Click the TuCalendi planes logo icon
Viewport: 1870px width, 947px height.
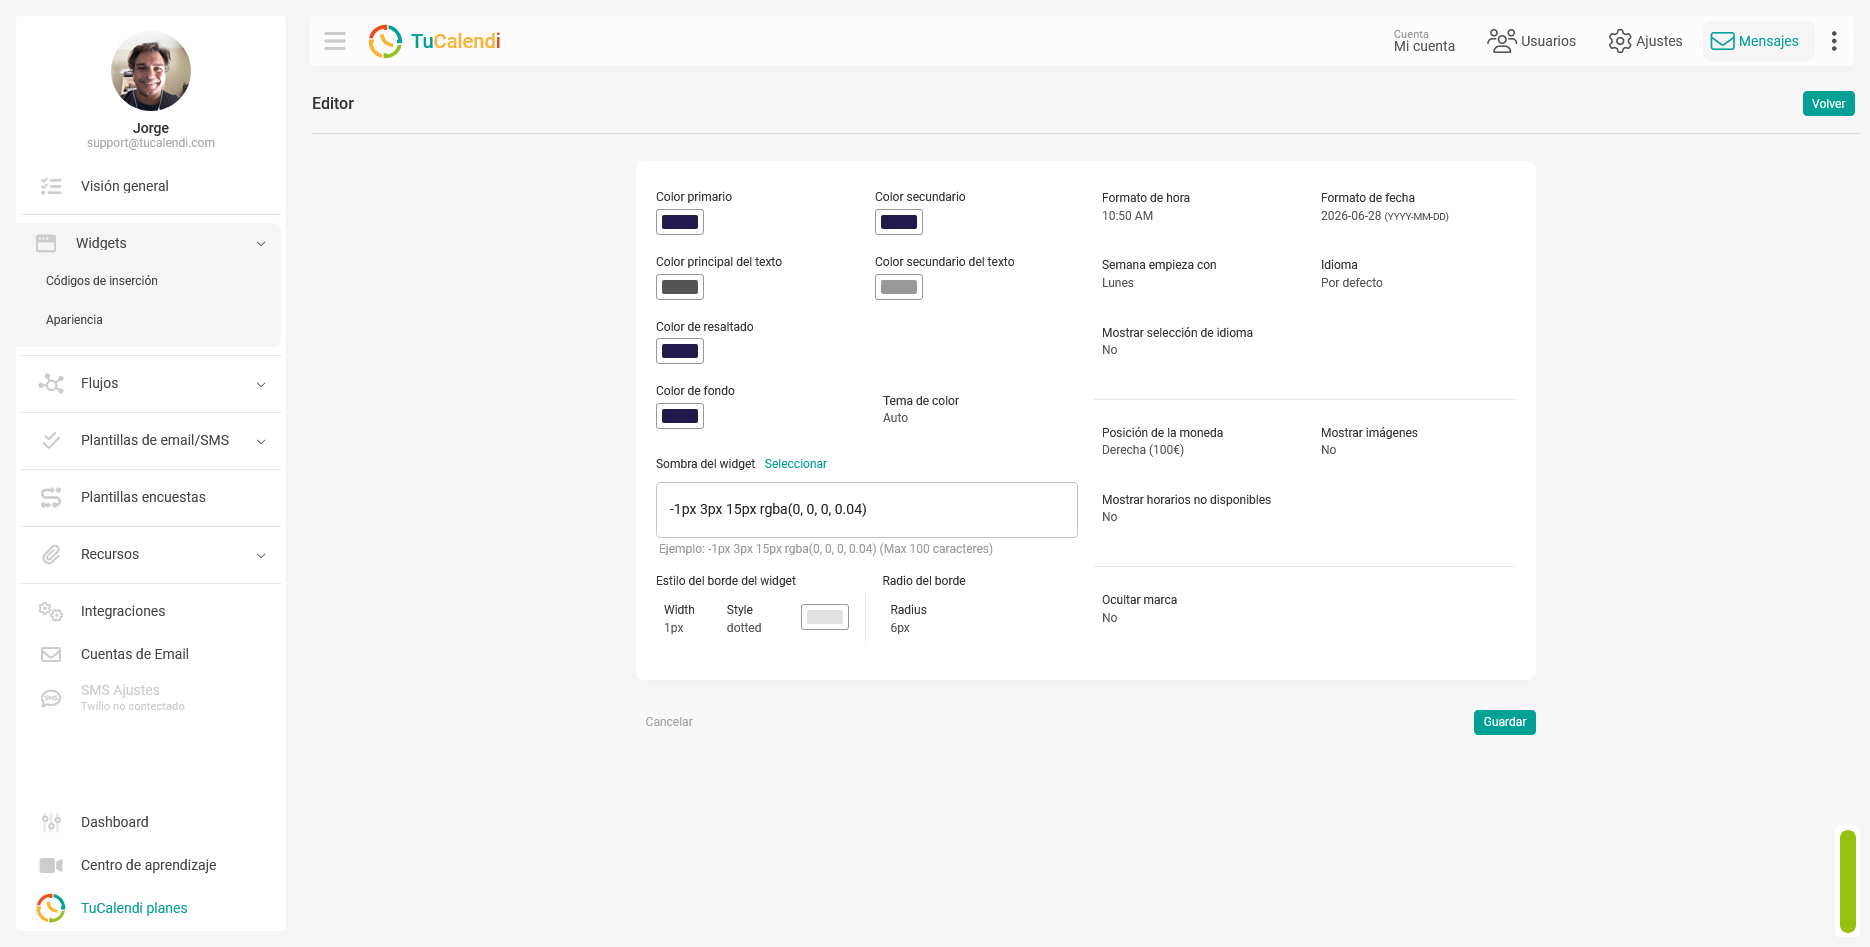coord(51,908)
